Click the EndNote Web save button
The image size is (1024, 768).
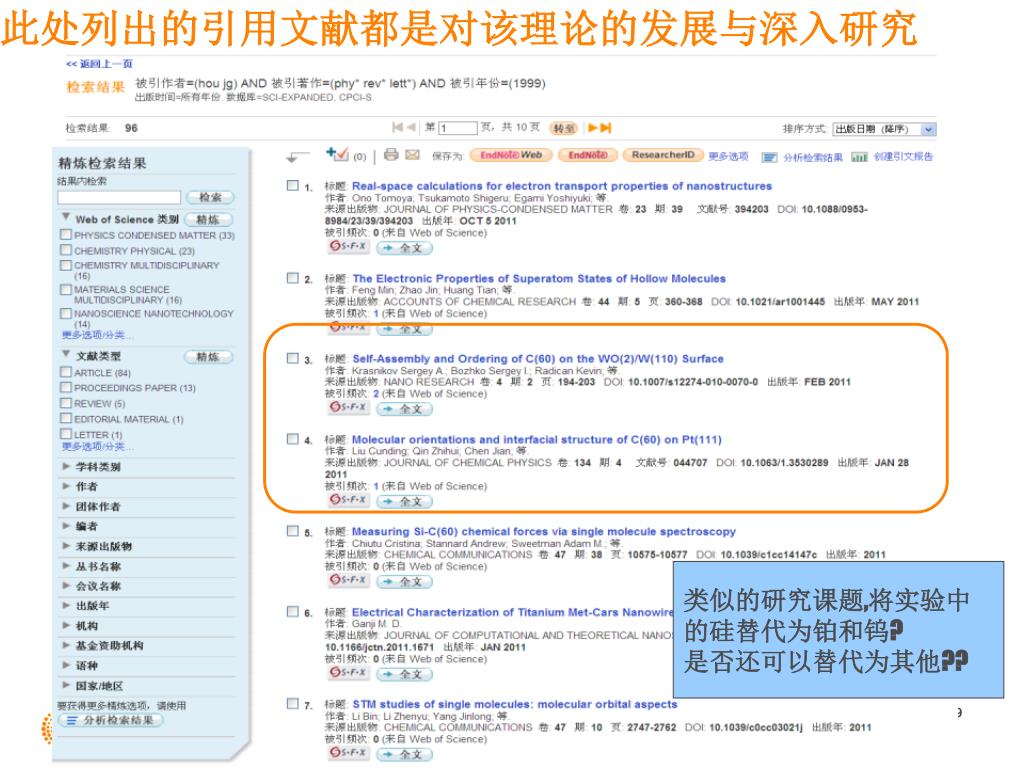point(511,155)
